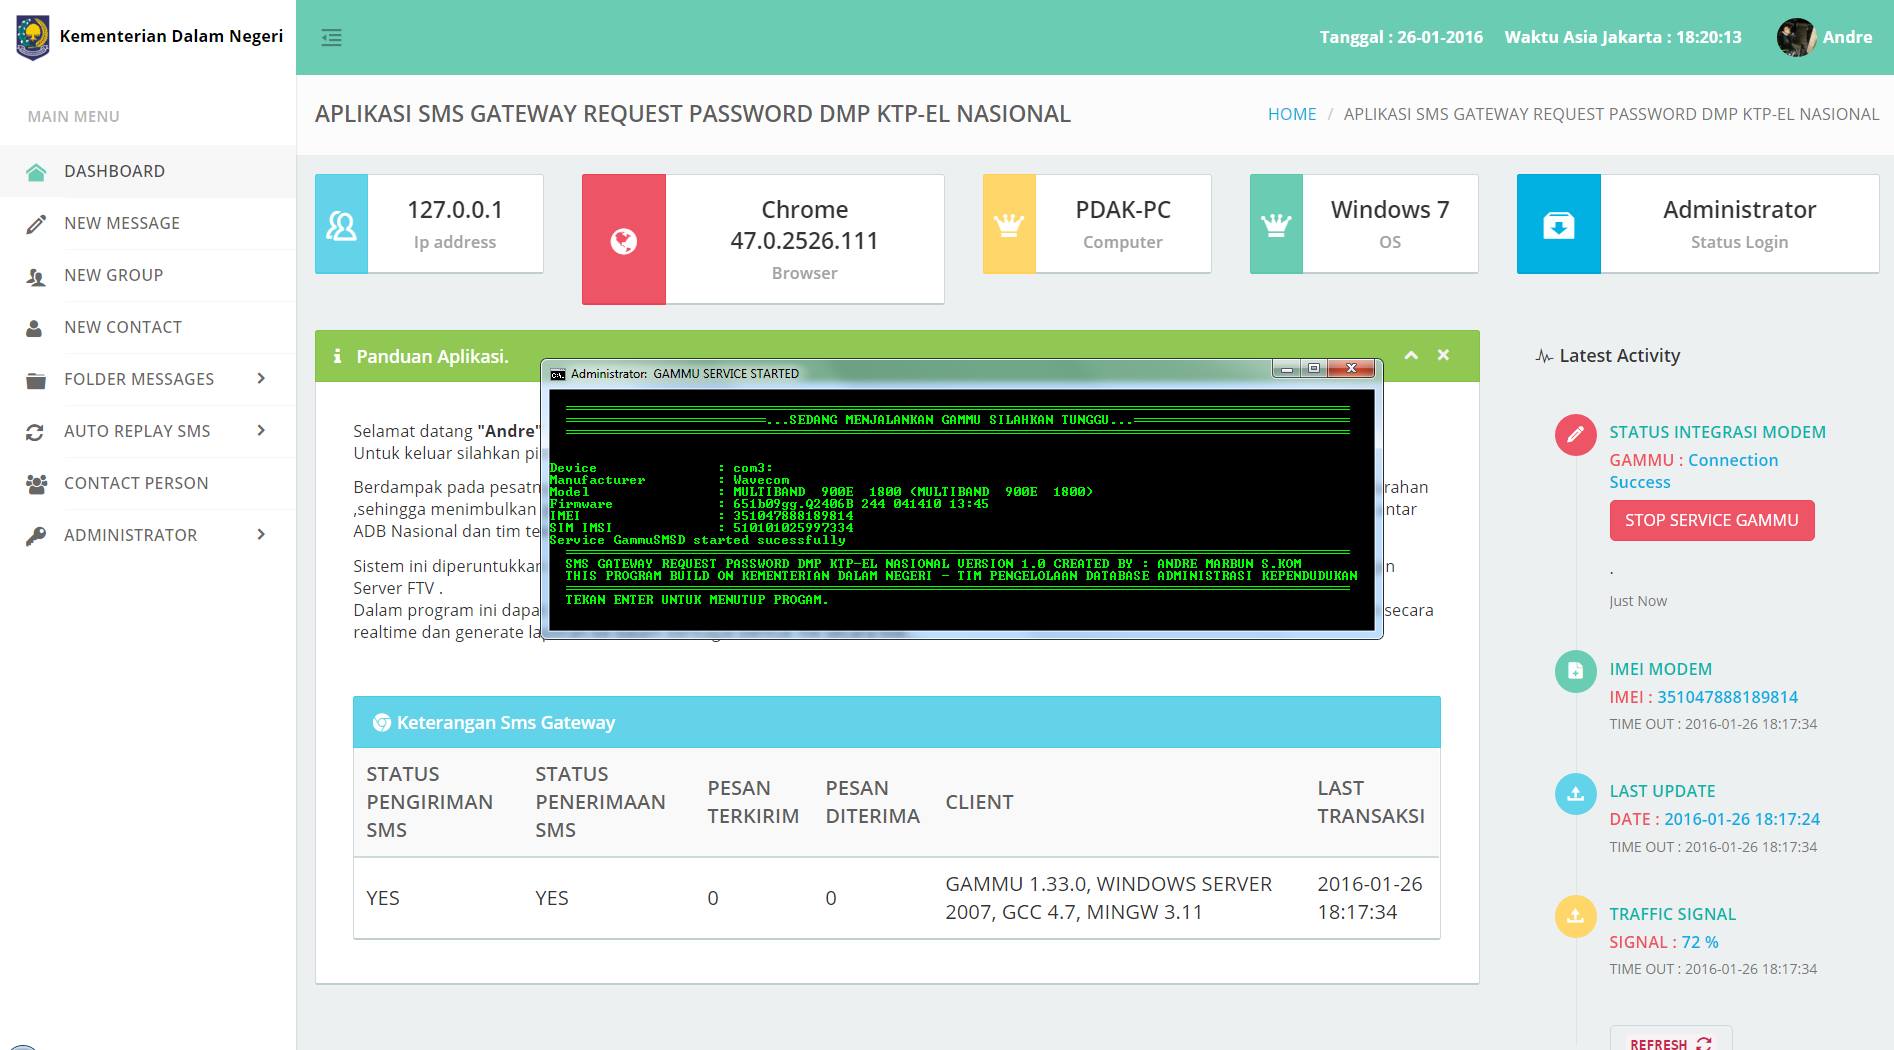Maximize the GAMMU SERVICE STARTED console window
This screenshot has height=1050, width=1894.
(x=1314, y=369)
